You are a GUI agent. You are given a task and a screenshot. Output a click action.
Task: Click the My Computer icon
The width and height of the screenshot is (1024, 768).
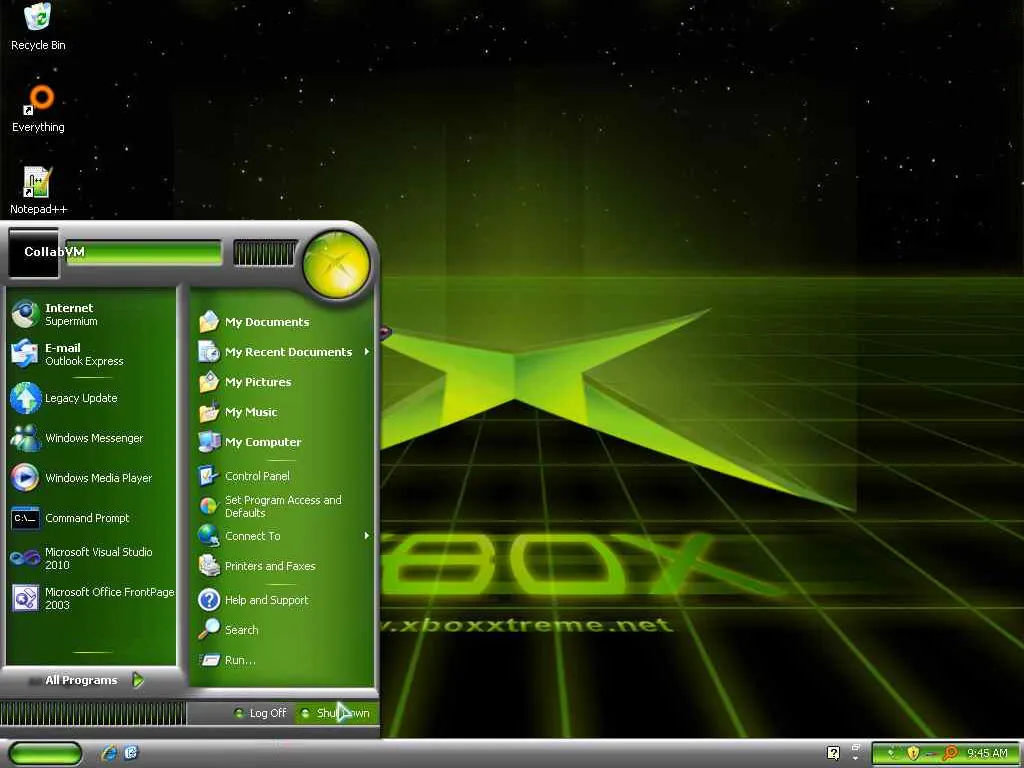click(209, 441)
